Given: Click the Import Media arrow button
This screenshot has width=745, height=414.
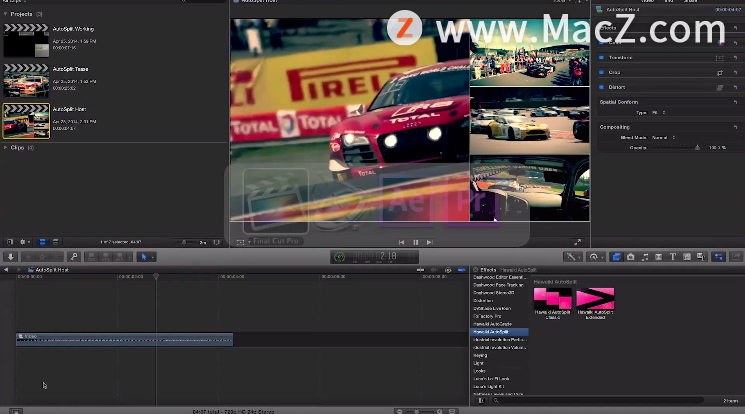Looking at the screenshot, I should coord(10,257).
